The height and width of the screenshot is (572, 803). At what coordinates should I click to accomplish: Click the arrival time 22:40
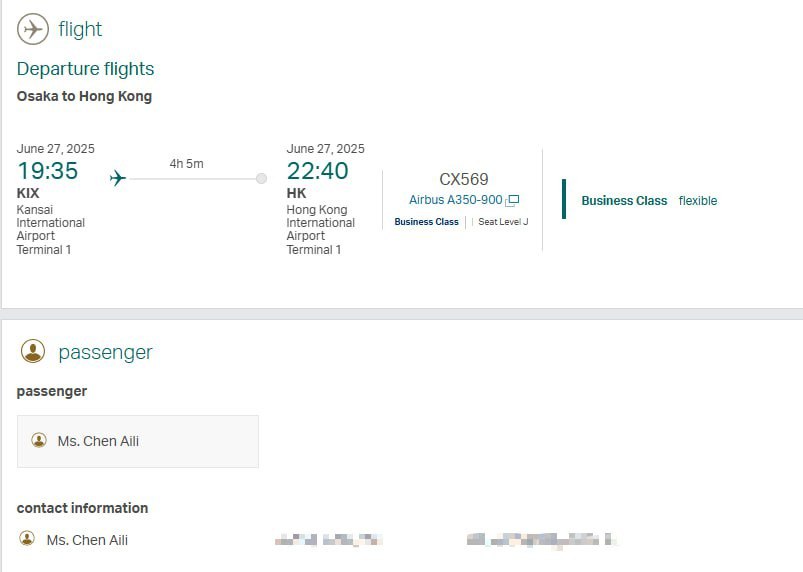(x=318, y=171)
